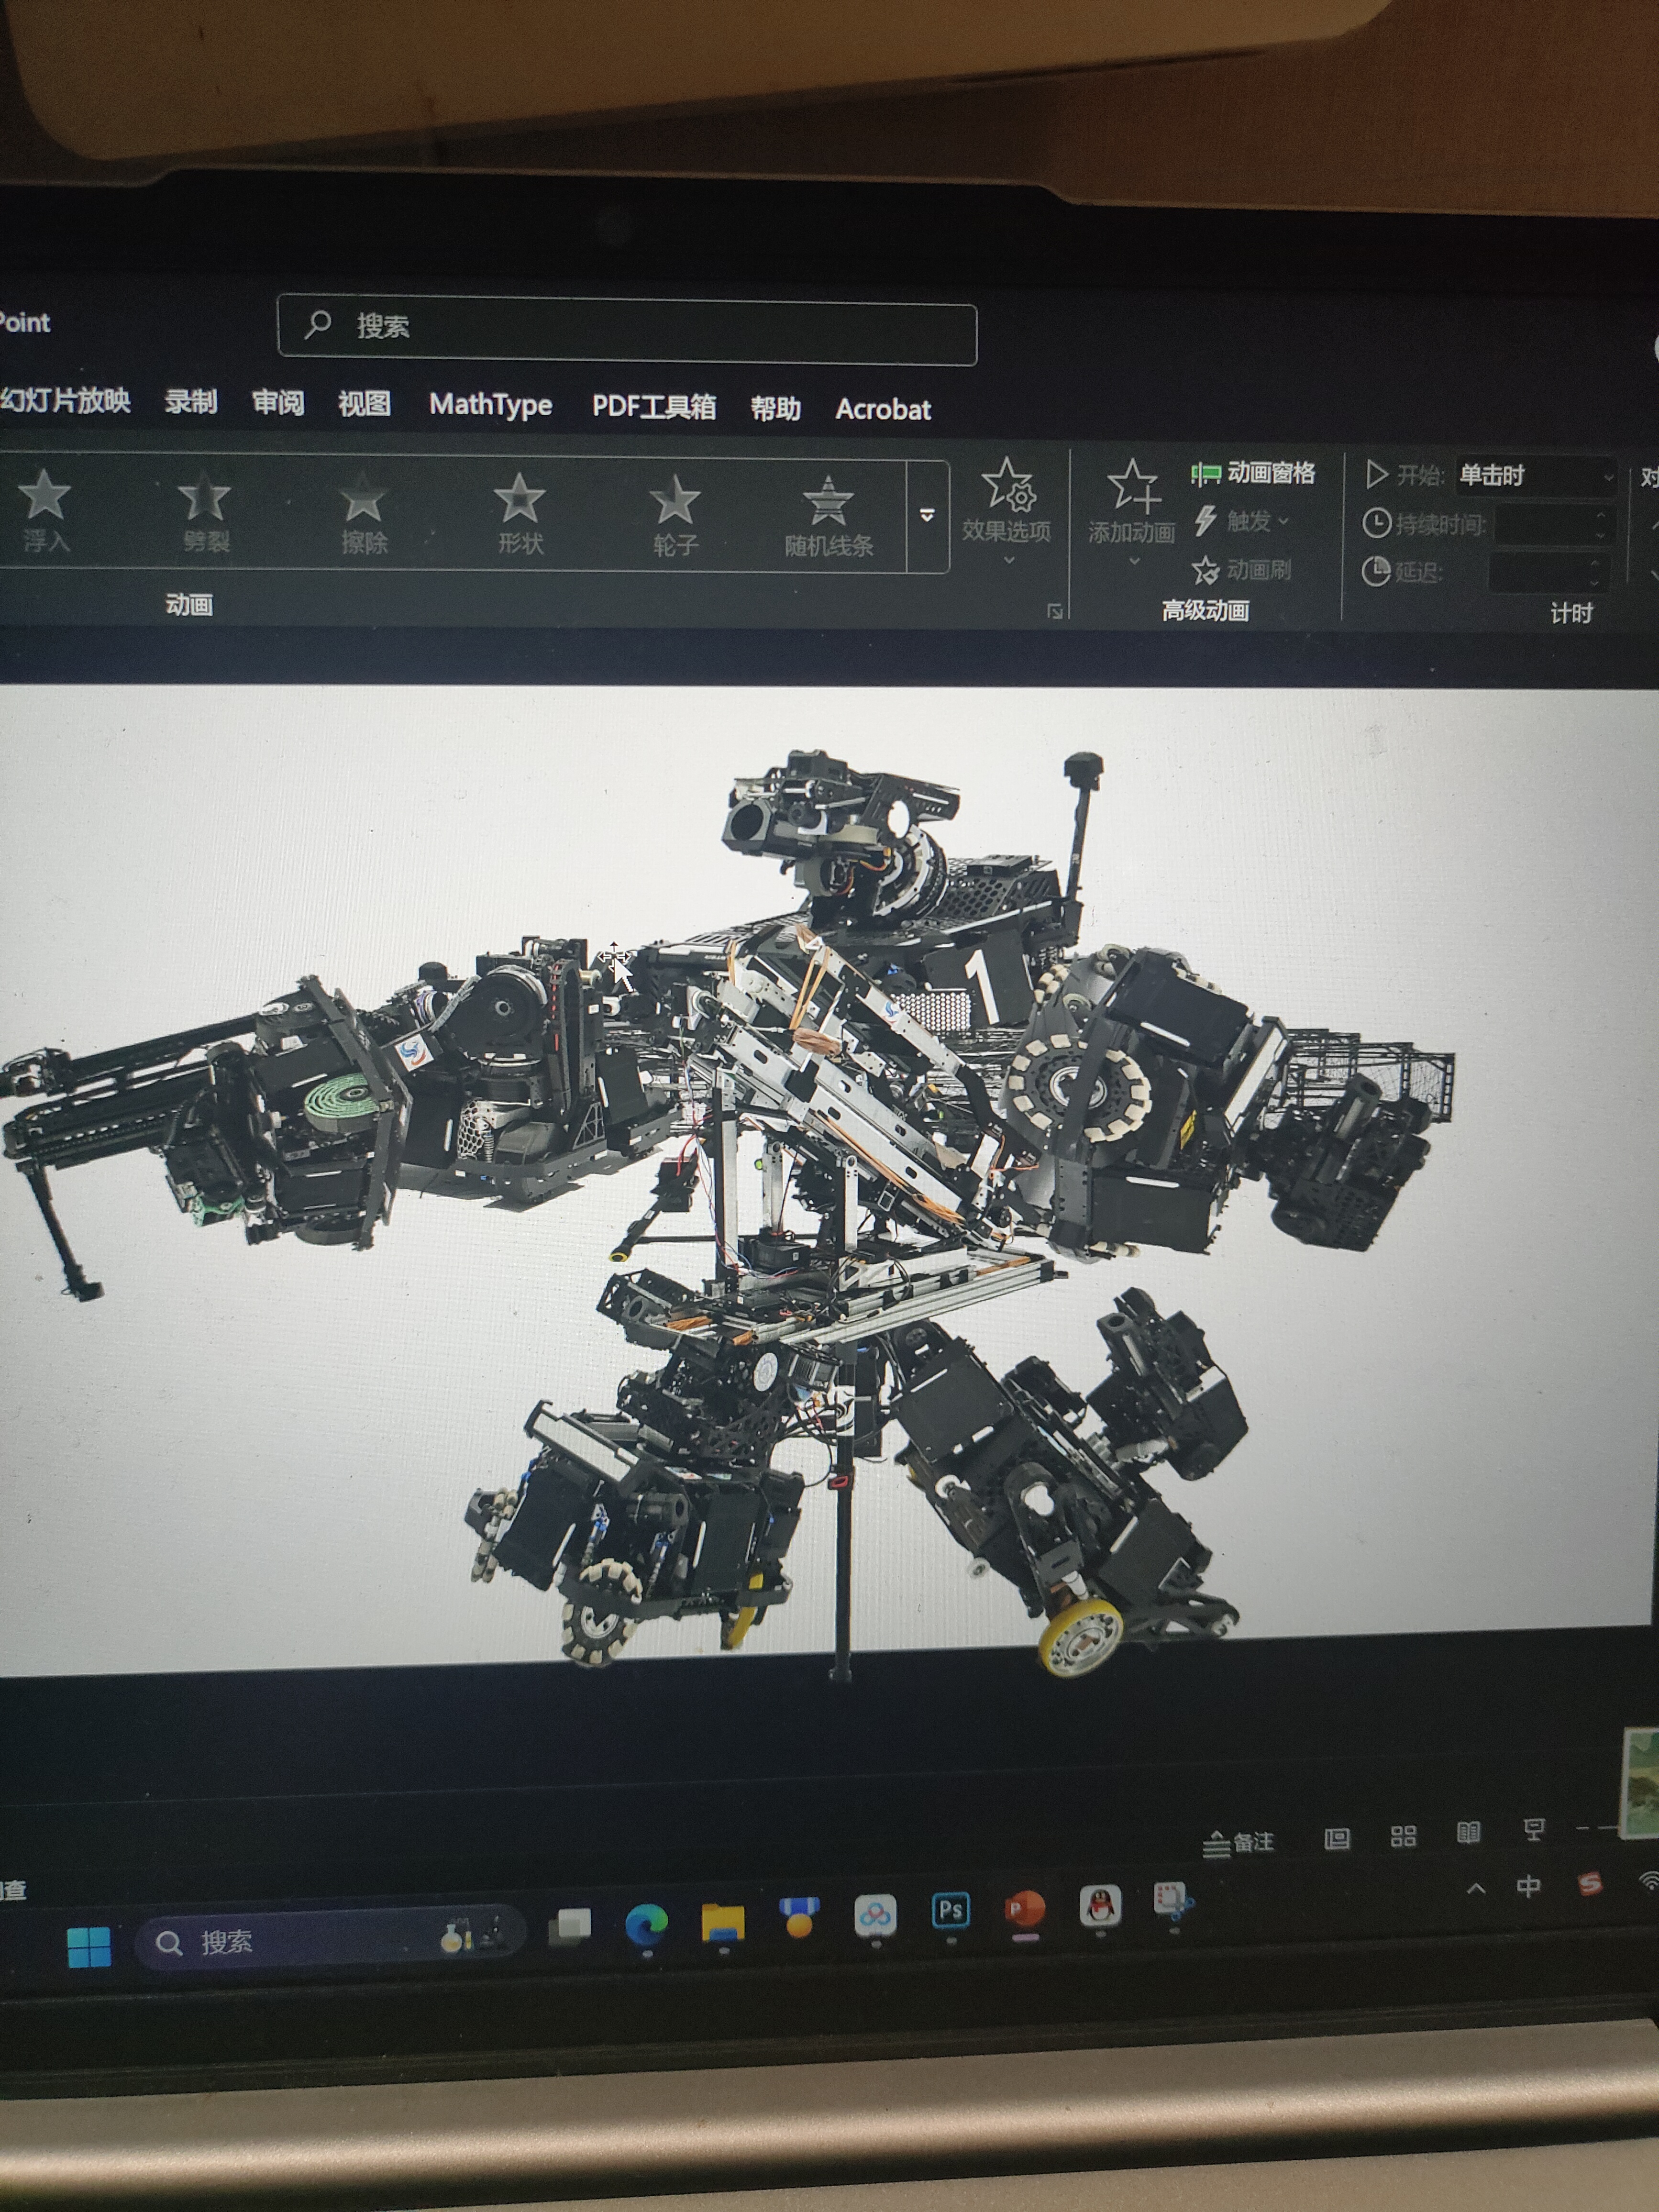
Task: Open the Acrobat ribbon tab
Action: [x=883, y=410]
